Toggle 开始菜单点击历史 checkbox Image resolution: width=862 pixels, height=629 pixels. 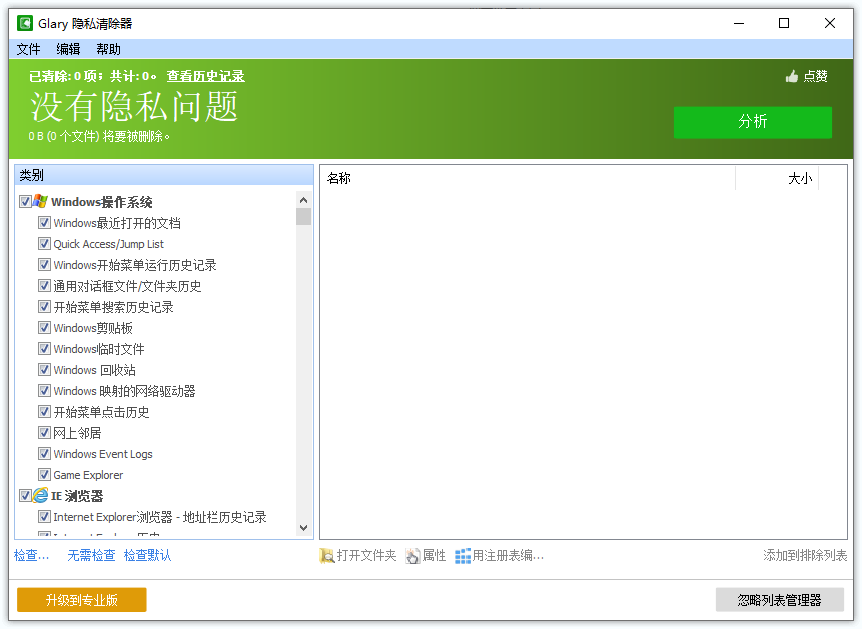pos(45,412)
